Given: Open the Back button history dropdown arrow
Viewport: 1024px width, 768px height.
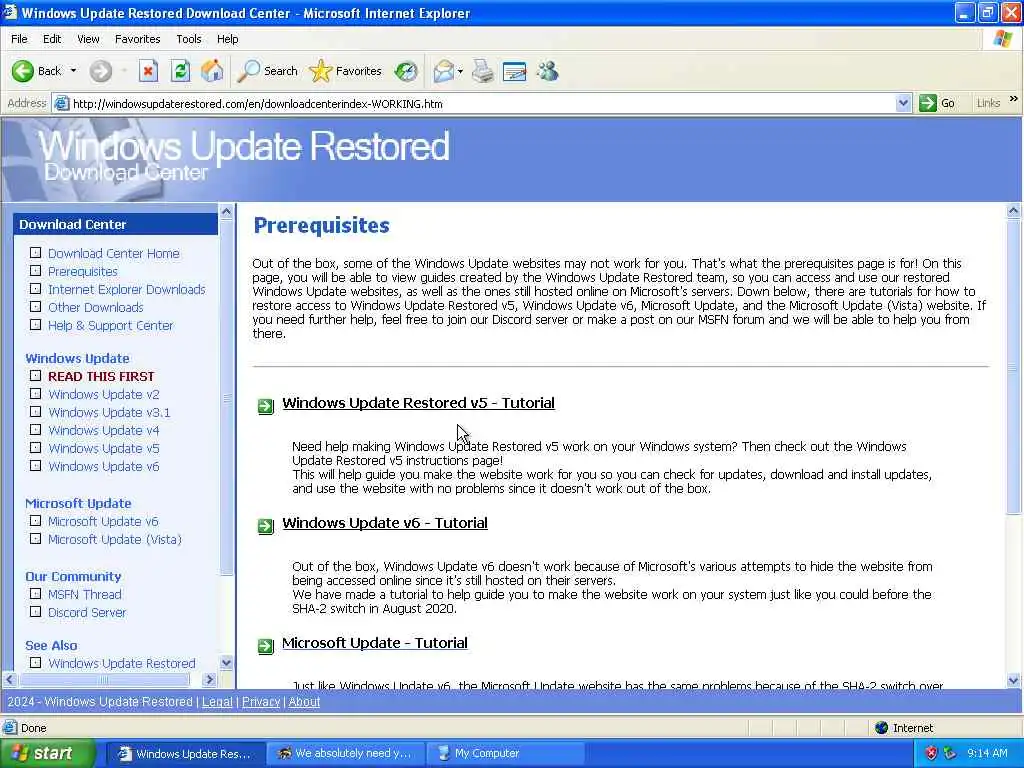Looking at the screenshot, I should [x=73, y=71].
